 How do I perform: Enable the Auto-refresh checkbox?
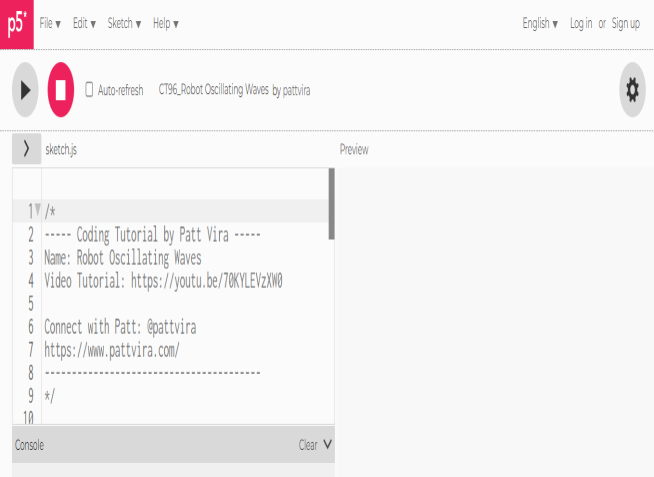[x=89, y=90]
